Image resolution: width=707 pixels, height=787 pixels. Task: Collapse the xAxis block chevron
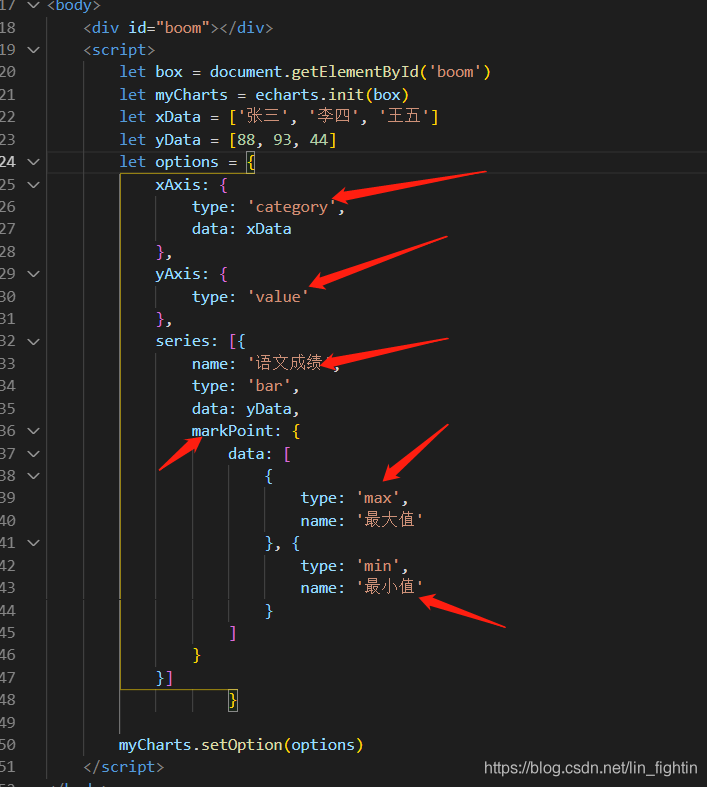click(33, 185)
